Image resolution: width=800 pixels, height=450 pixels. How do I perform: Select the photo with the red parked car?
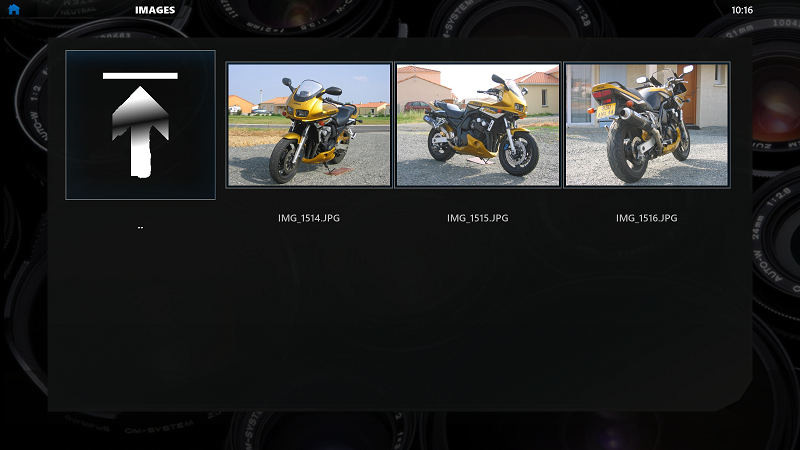coord(478,125)
